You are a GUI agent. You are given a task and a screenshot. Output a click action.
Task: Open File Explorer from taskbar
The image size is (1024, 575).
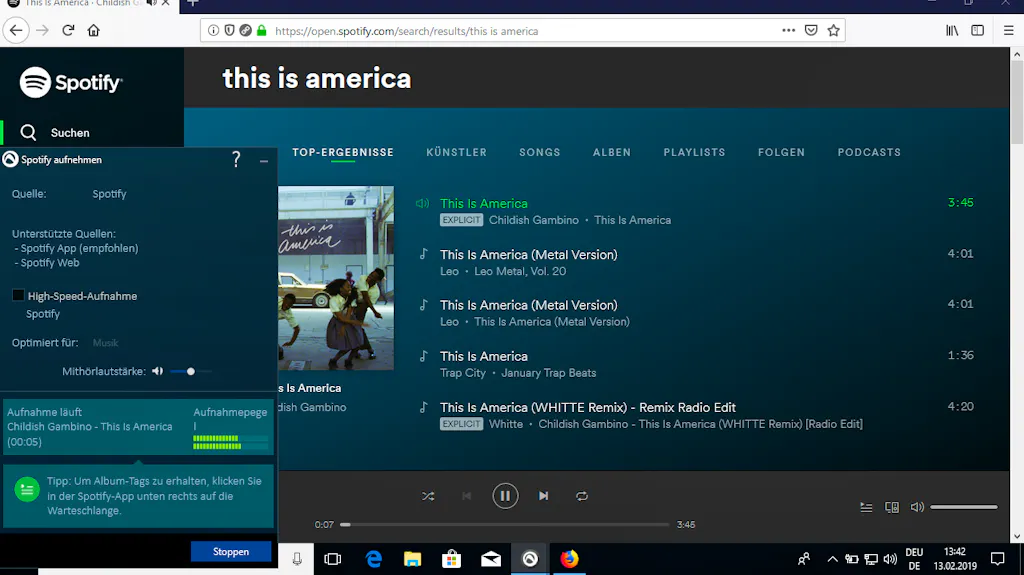(412, 559)
